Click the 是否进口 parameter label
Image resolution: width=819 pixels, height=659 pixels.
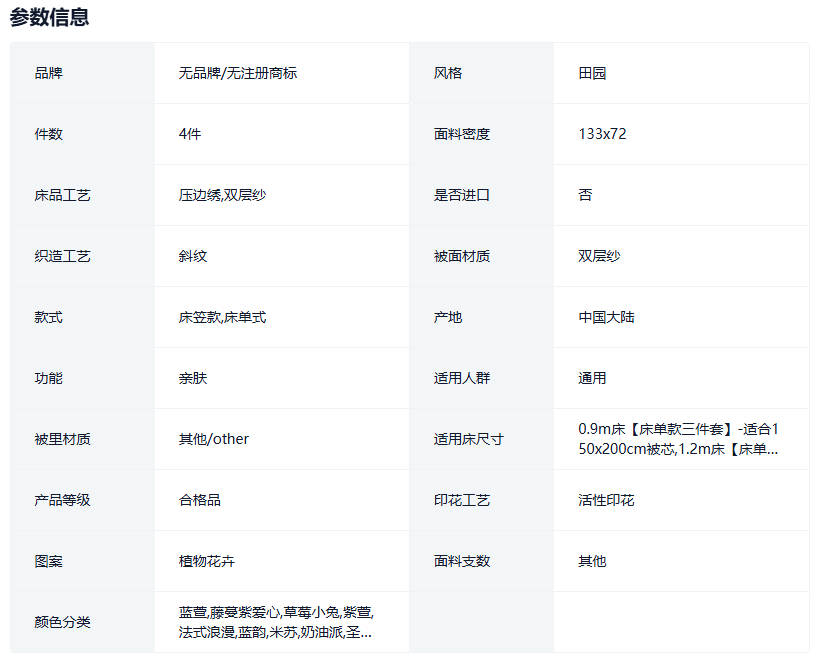(461, 195)
